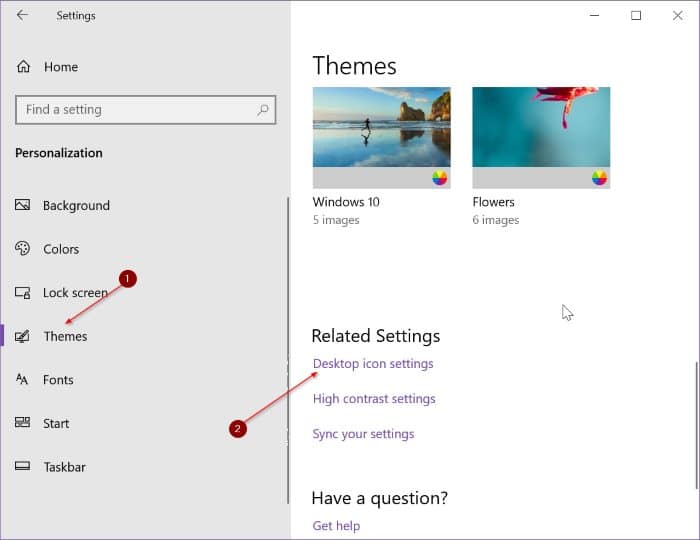
Task: Click the "Personalization" heading
Action: click(59, 153)
